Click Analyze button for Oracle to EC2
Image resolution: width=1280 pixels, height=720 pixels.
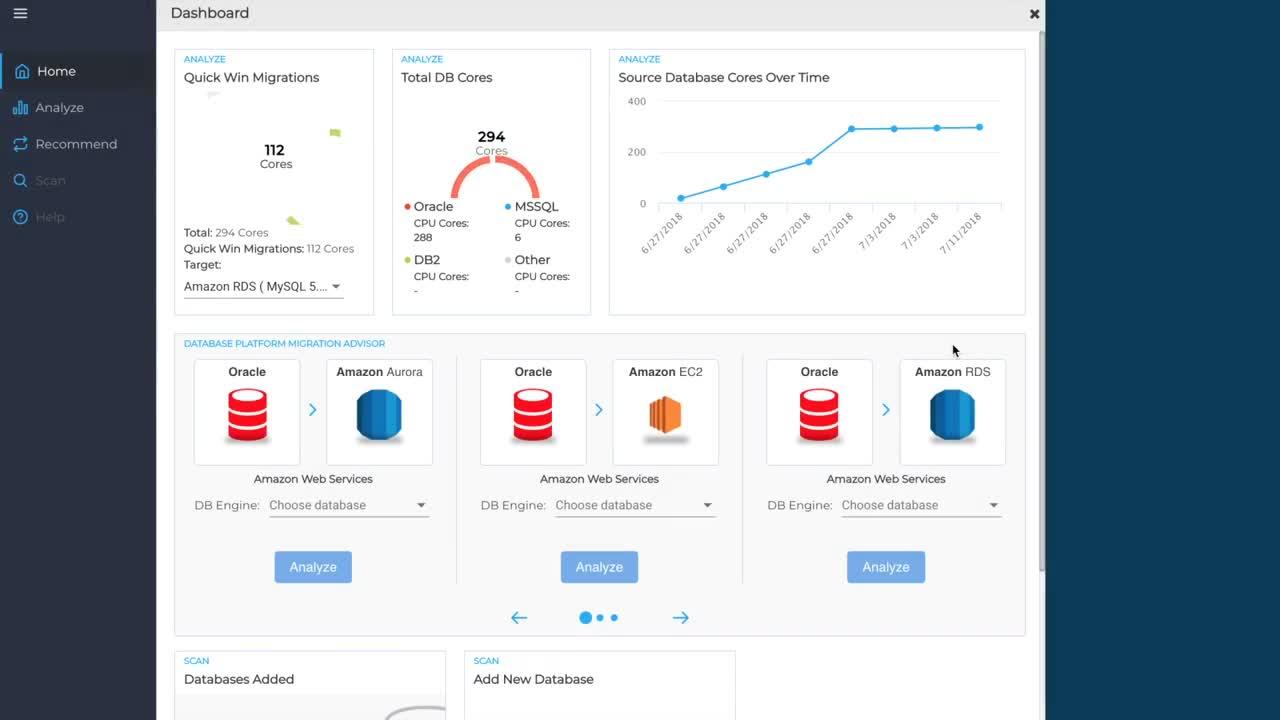599,567
